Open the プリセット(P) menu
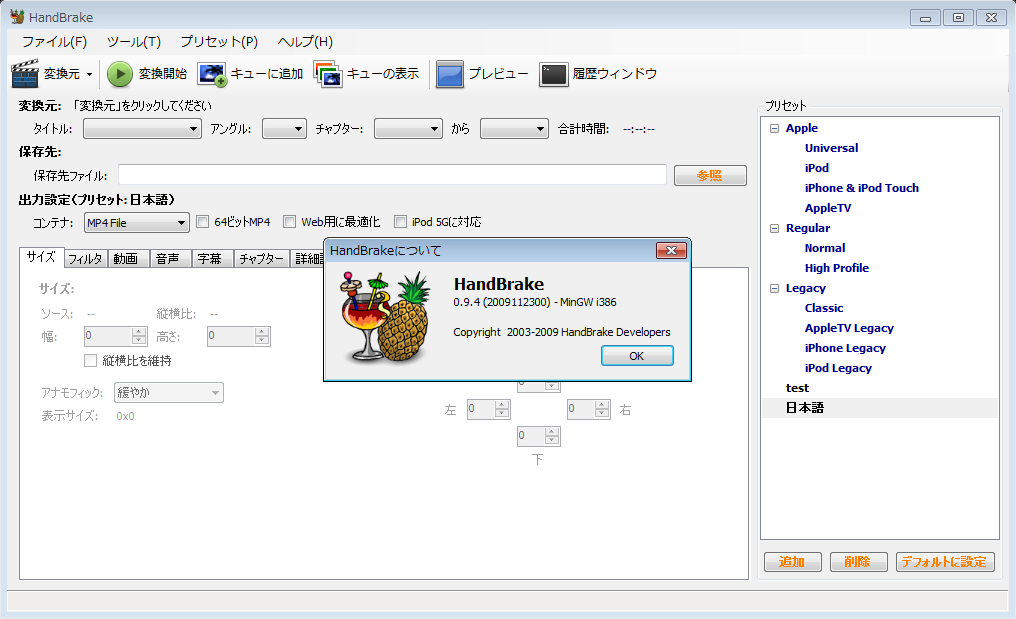 pos(219,41)
